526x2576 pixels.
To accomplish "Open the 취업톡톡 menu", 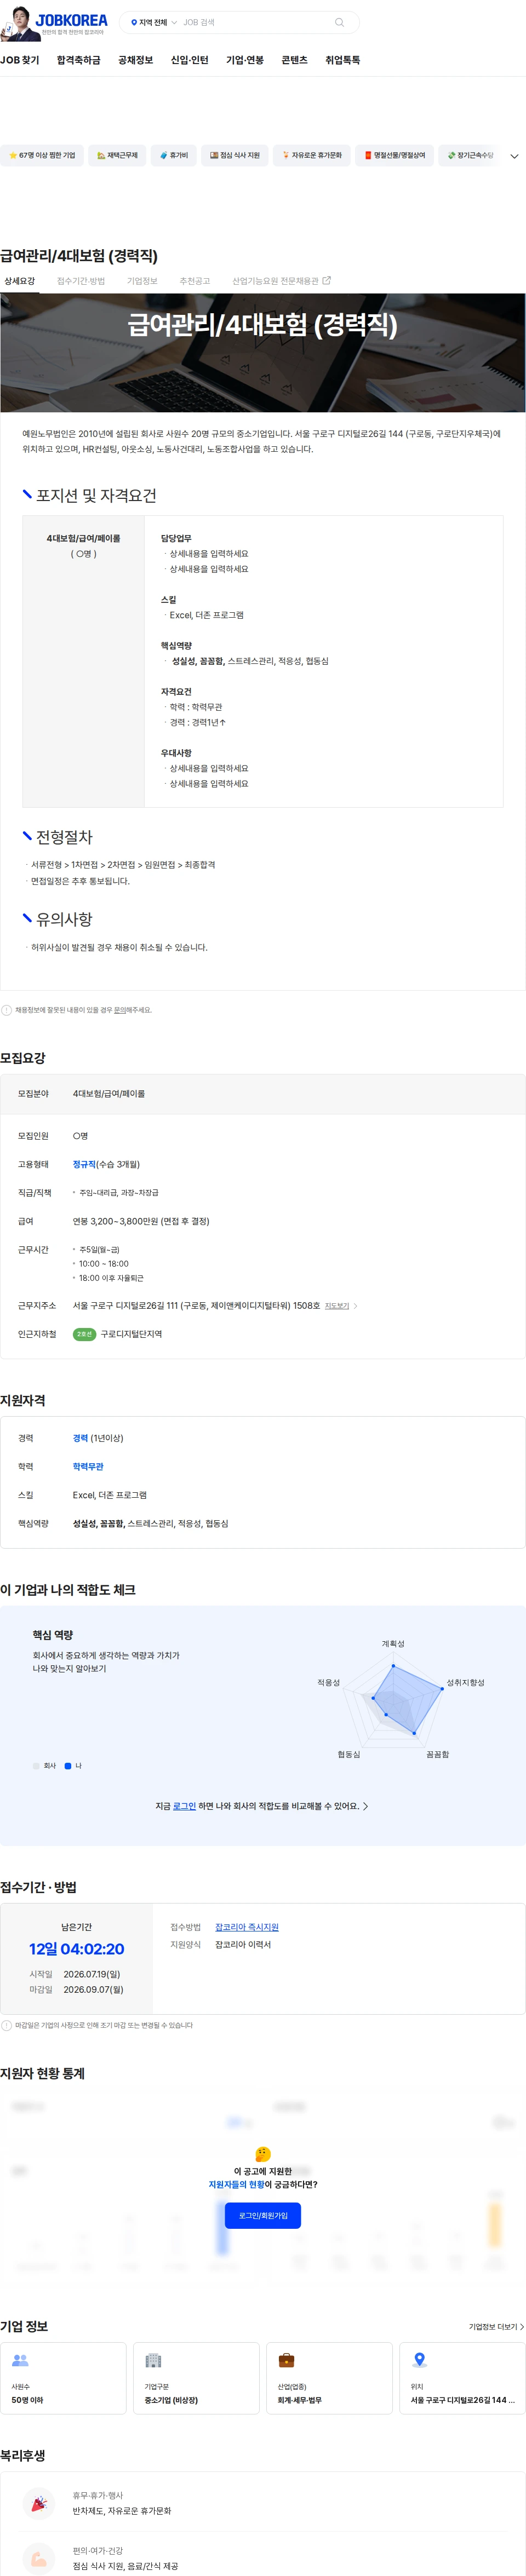I will click(x=343, y=60).
